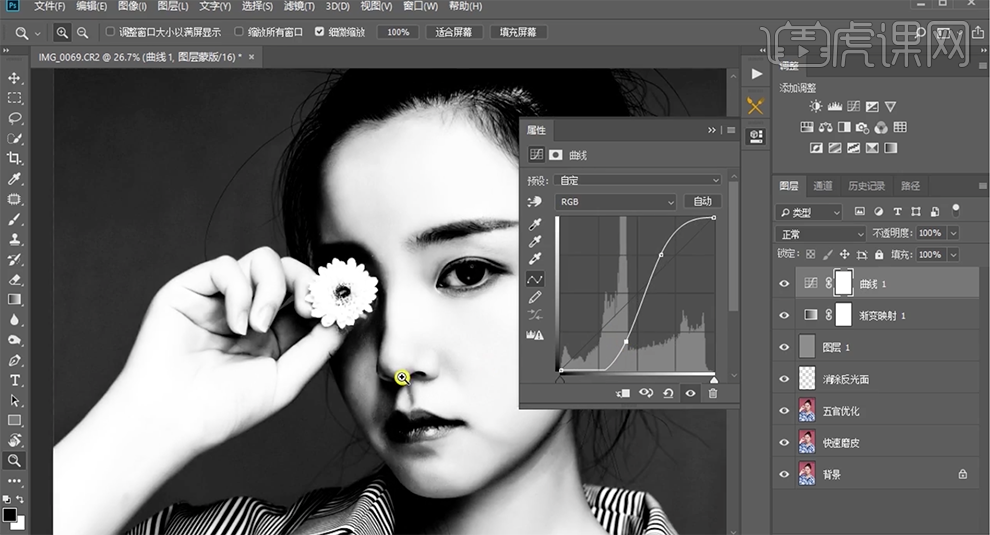Select the Pen tool
Image resolution: width=990 pixels, height=535 pixels.
[x=14, y=360]
